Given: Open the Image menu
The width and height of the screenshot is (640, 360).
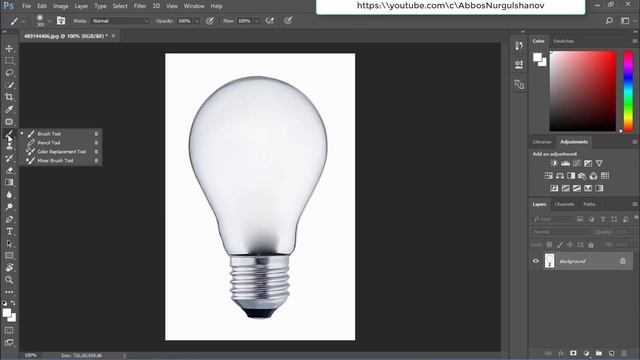Looking at the screenshot, I should tap(60, 6).
